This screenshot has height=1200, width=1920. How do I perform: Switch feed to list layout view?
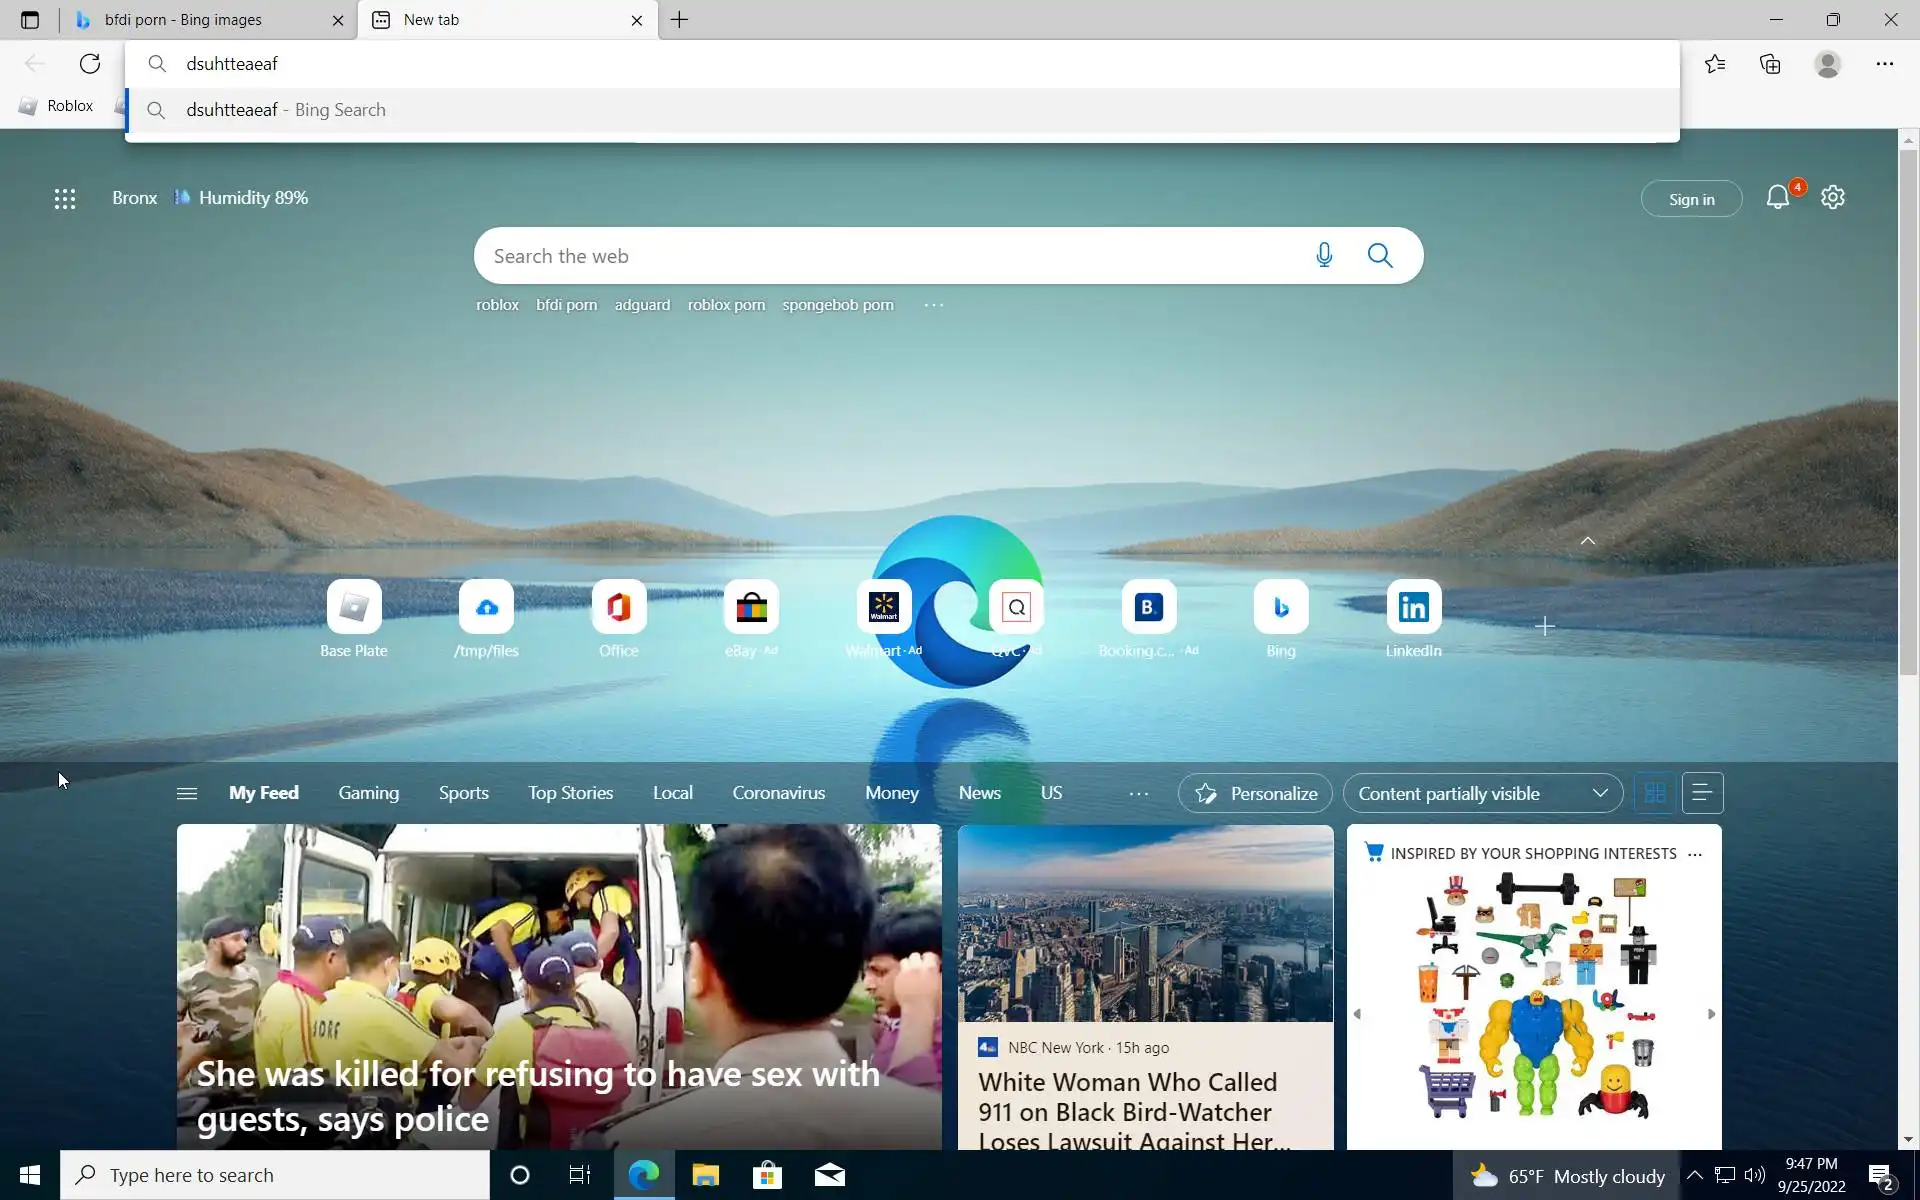[1702, 793]
